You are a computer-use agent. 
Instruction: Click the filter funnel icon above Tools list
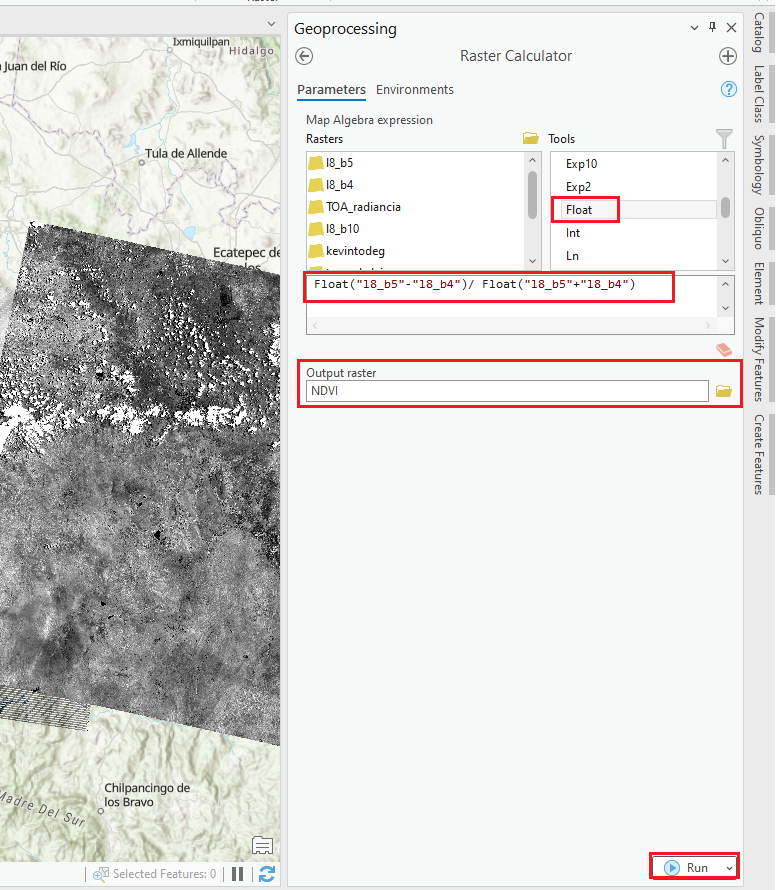pos(724,139)
